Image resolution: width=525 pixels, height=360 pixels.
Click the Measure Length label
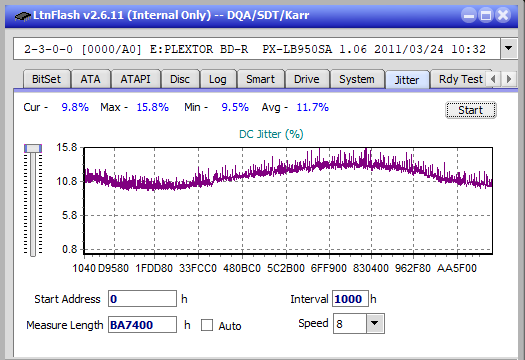[x=65, y=325]
